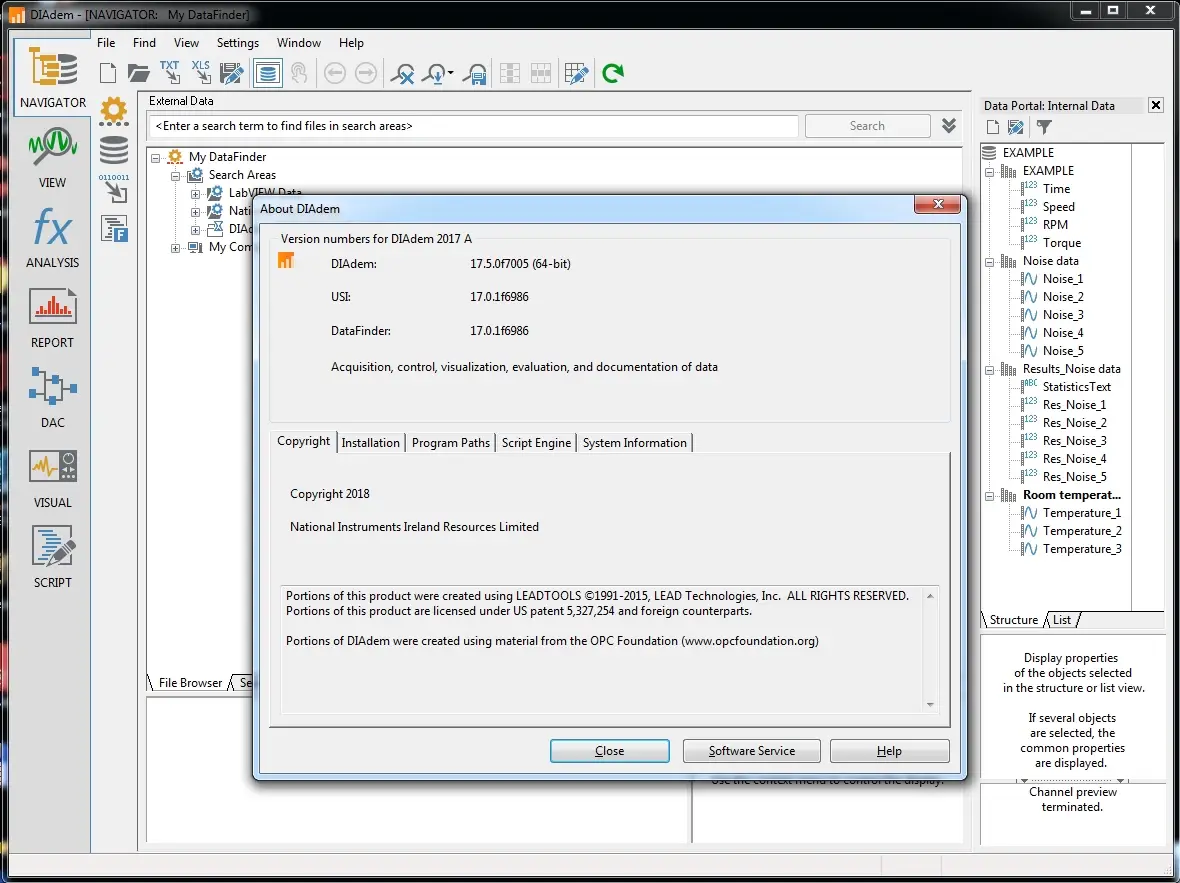Click the Software Service button

coord(752,751)
